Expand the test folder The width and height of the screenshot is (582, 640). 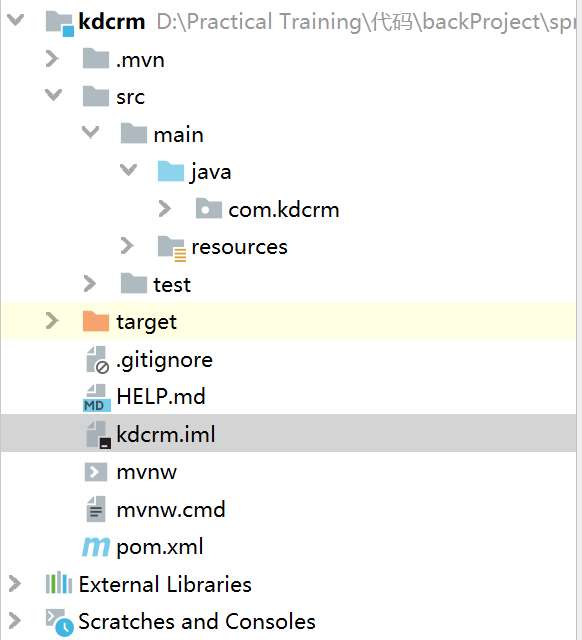pyautogui.click(x=89, y=284)
